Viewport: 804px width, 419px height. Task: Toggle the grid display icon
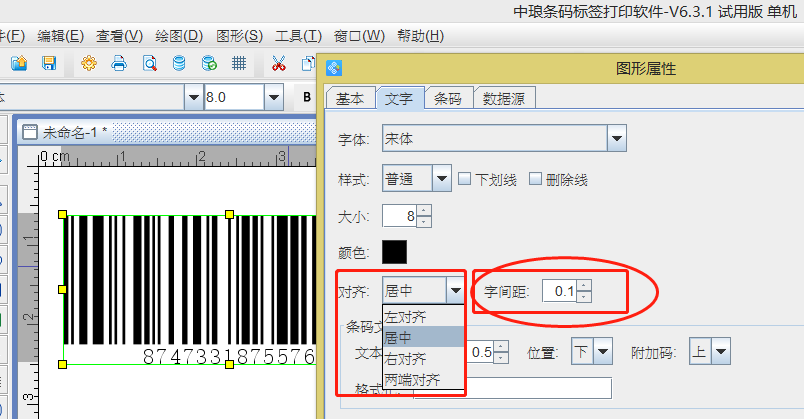pyautogui.click(x=239, y=64)
